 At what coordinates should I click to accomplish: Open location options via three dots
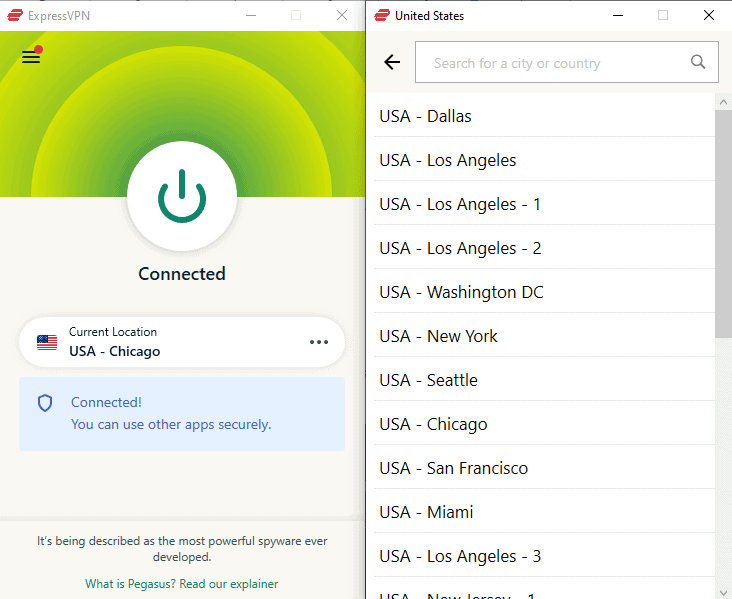(x=319, y=342)
